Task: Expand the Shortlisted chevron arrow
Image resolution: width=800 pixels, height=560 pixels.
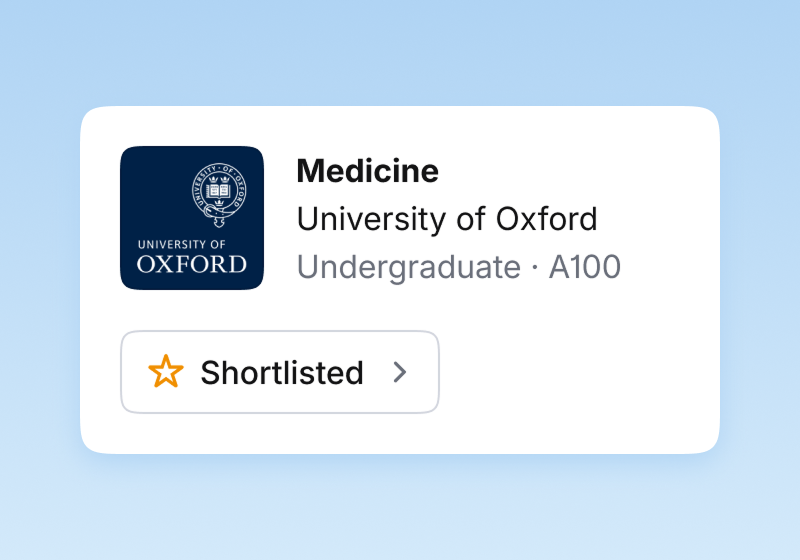Action: 400,372
